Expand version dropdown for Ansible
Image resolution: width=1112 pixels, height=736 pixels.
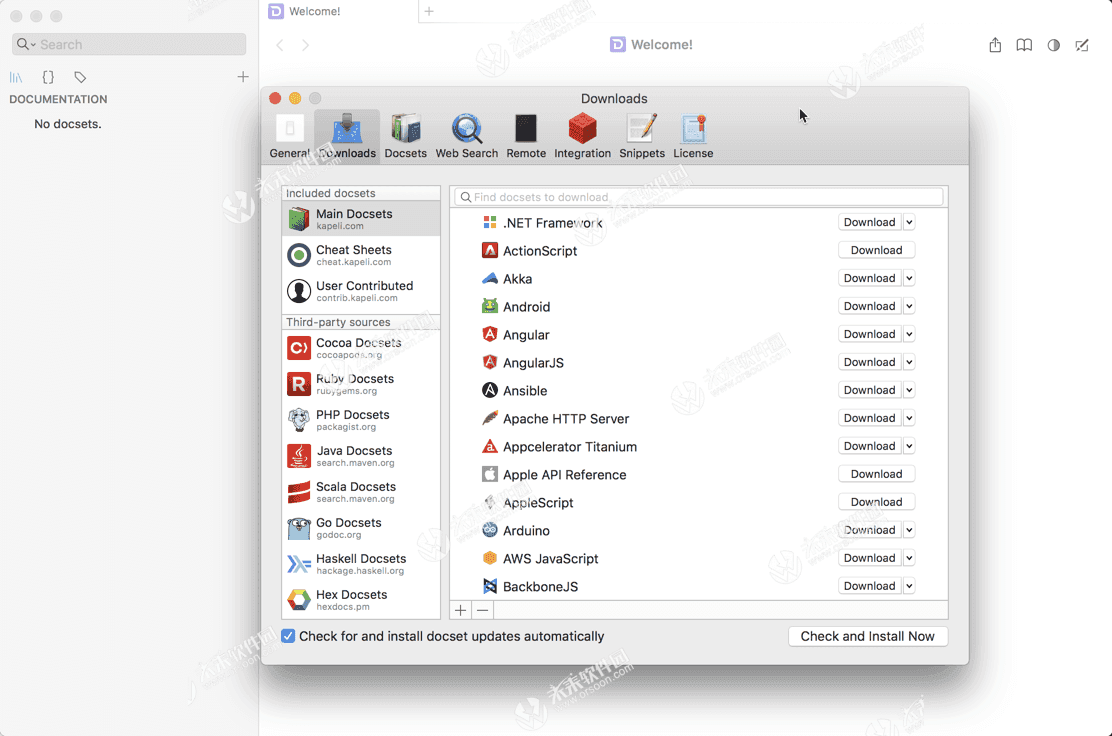(x=909, y=390)
